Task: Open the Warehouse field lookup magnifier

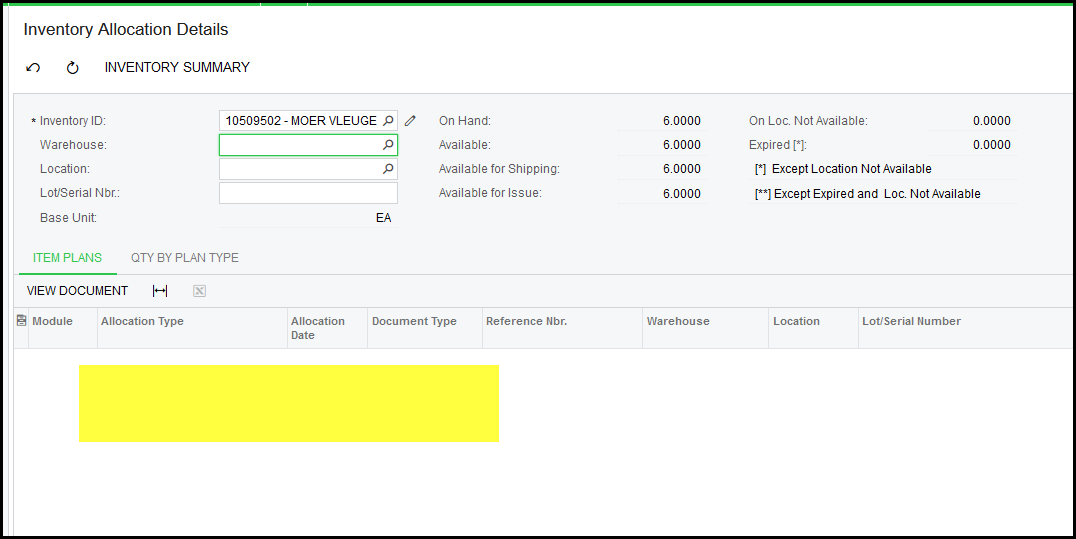Action: pos(388,145)
